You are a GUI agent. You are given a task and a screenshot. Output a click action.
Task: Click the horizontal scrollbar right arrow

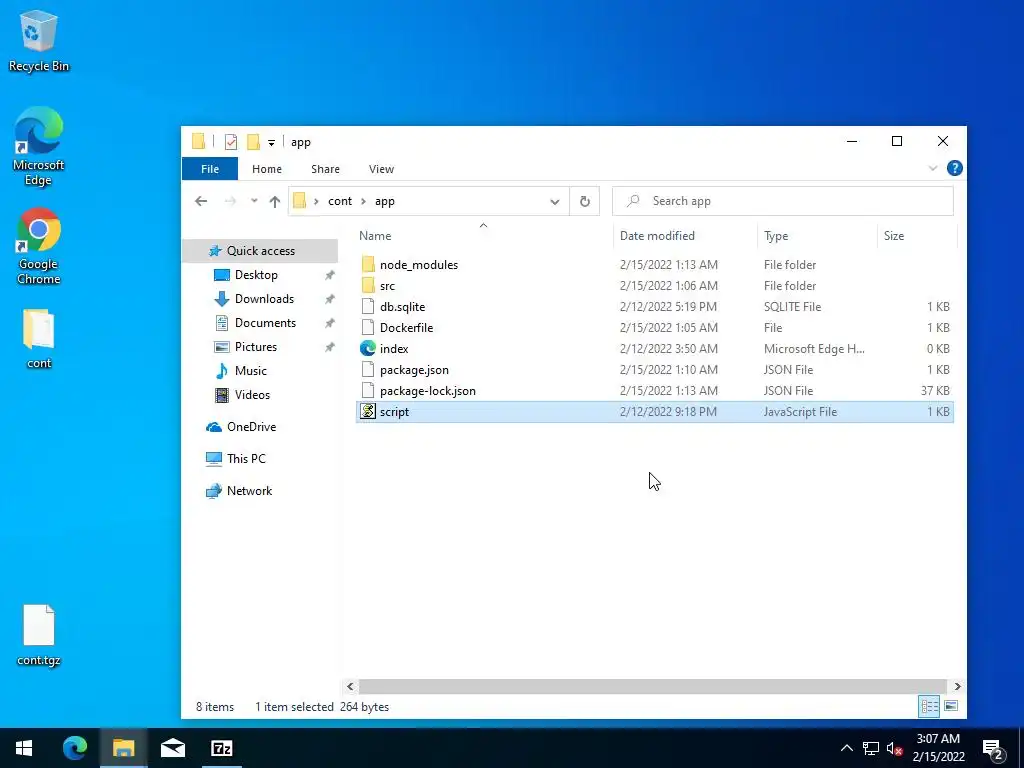[x=957, y=686]
